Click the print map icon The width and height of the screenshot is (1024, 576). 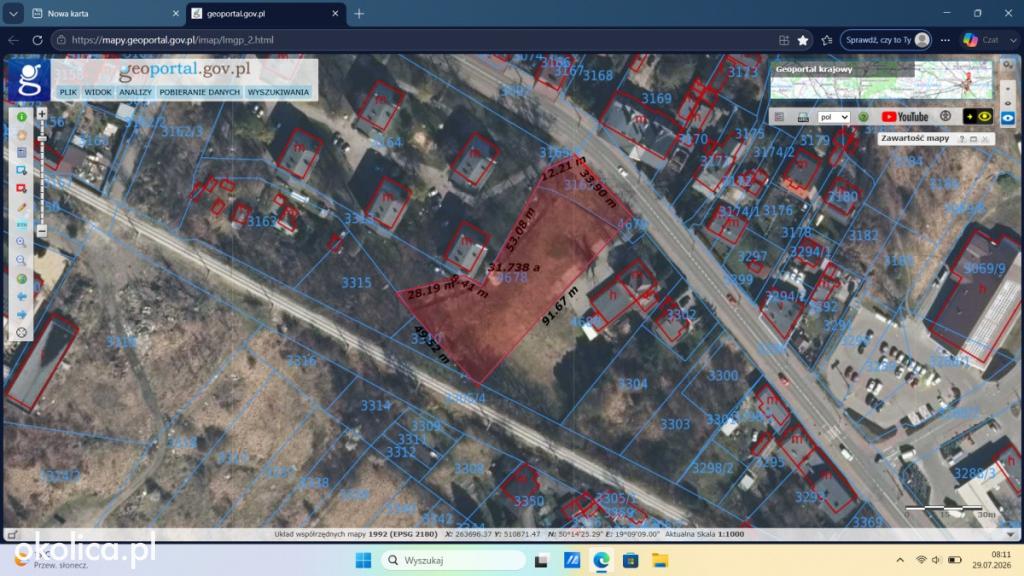803,117
